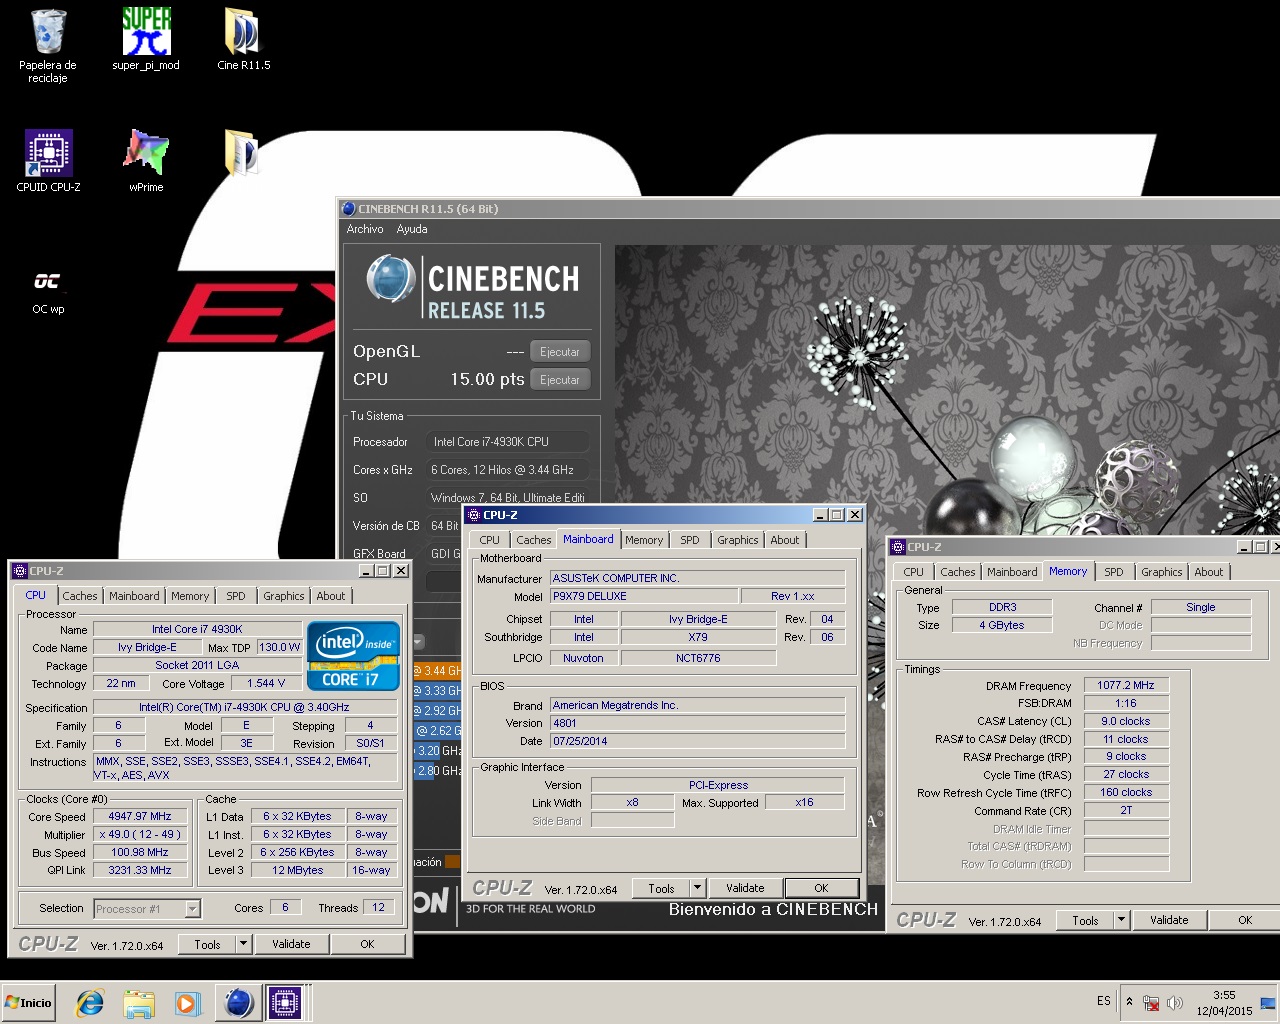Open the OC wp desktop icon
Screen dimensions: 1280x1024
(48, 292)
